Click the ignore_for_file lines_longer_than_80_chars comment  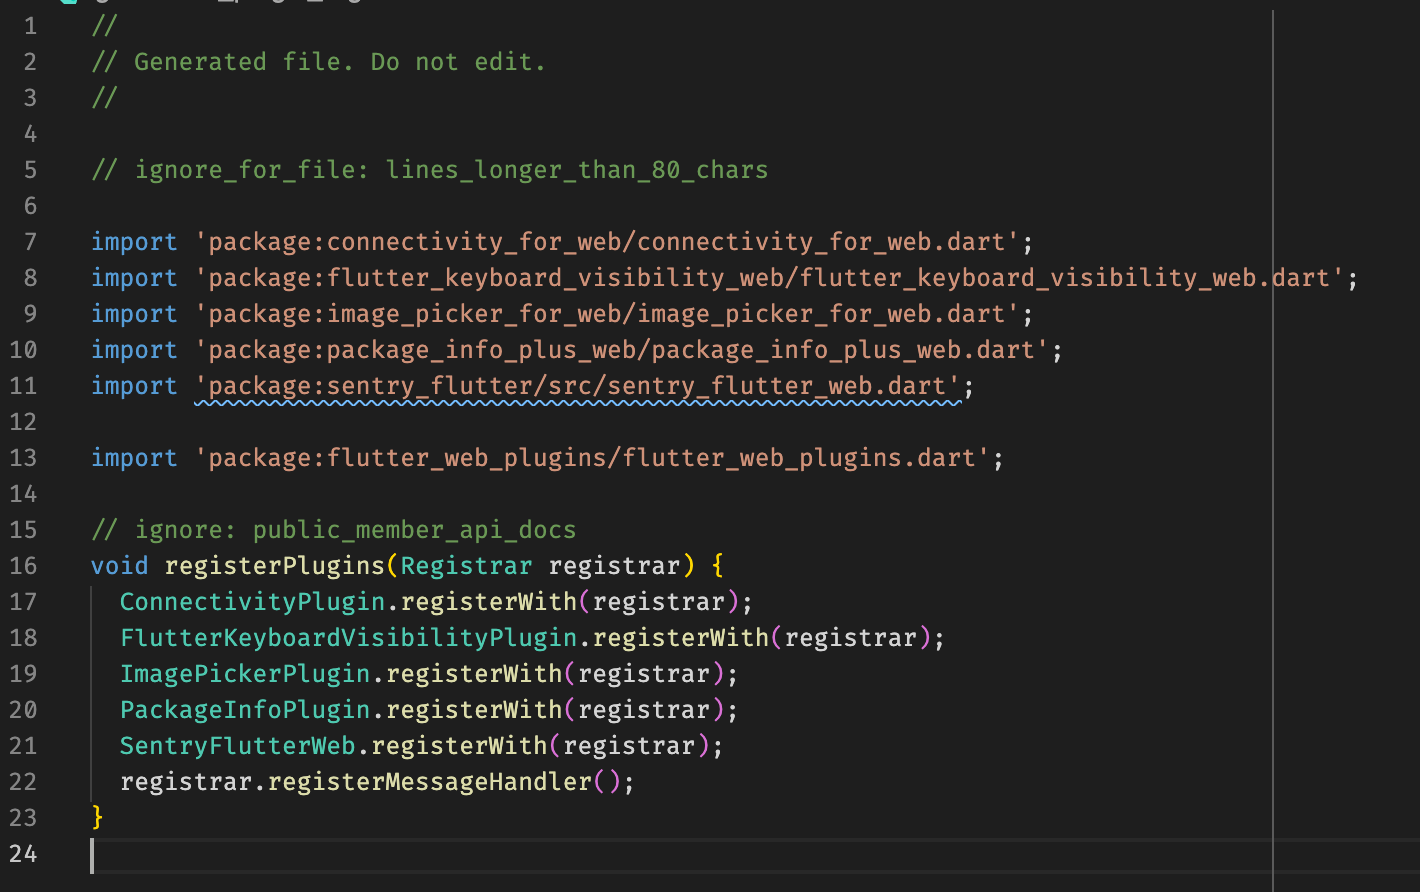tap(430, 170)
